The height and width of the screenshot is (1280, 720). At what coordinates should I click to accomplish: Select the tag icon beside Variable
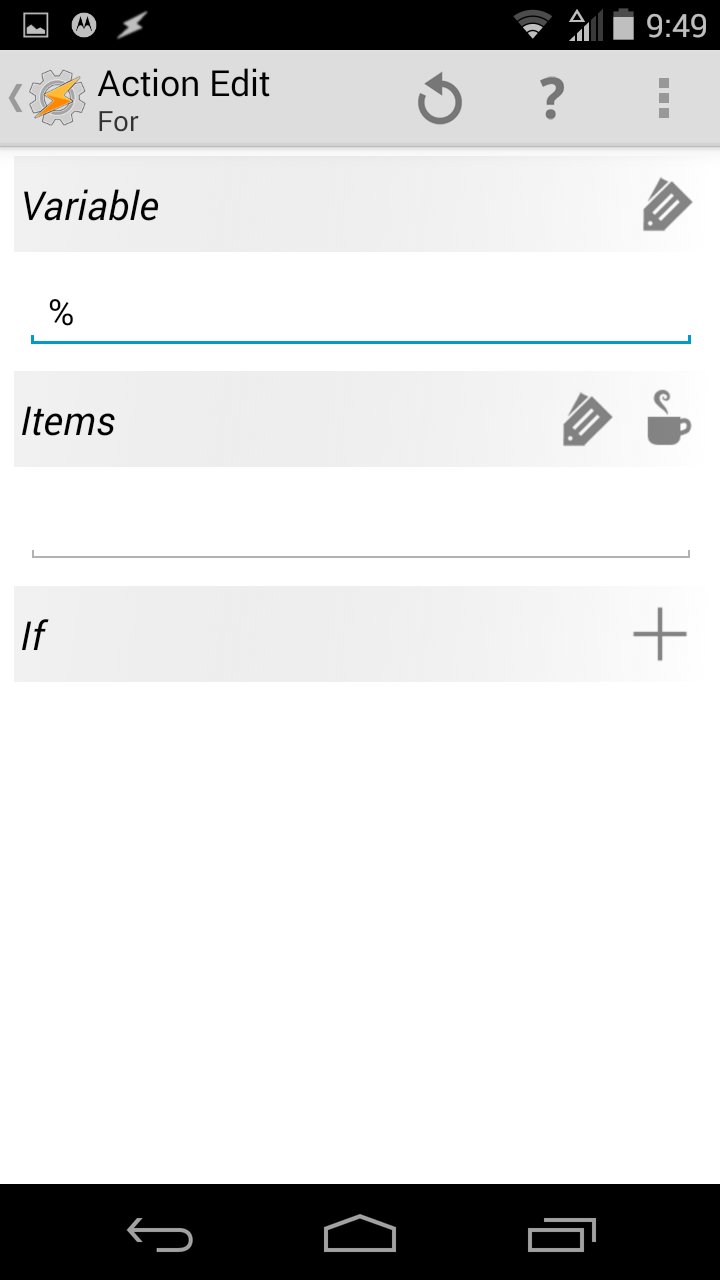coord(667,205)
